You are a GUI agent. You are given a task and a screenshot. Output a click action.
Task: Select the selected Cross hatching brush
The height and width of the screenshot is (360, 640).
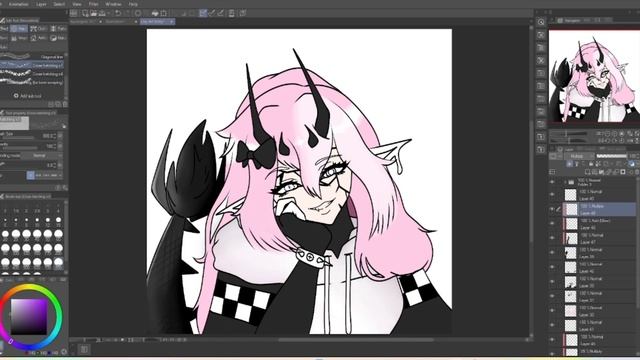(x=32, y=65)
